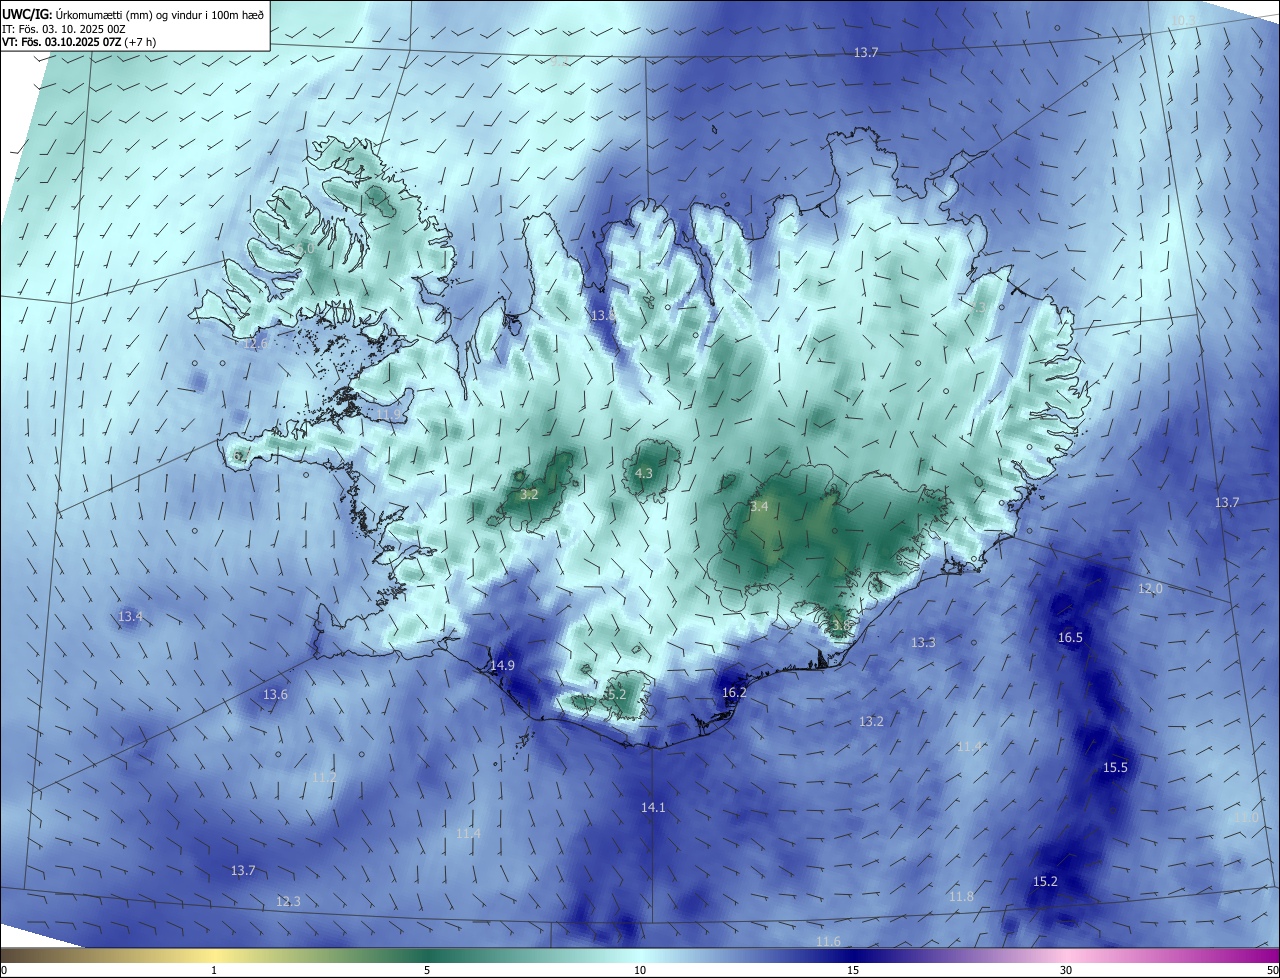The height and width of the screenshot is (978, 1280).
Task: Click the 13.6 value on the map
Action: (x=275, y=694)
